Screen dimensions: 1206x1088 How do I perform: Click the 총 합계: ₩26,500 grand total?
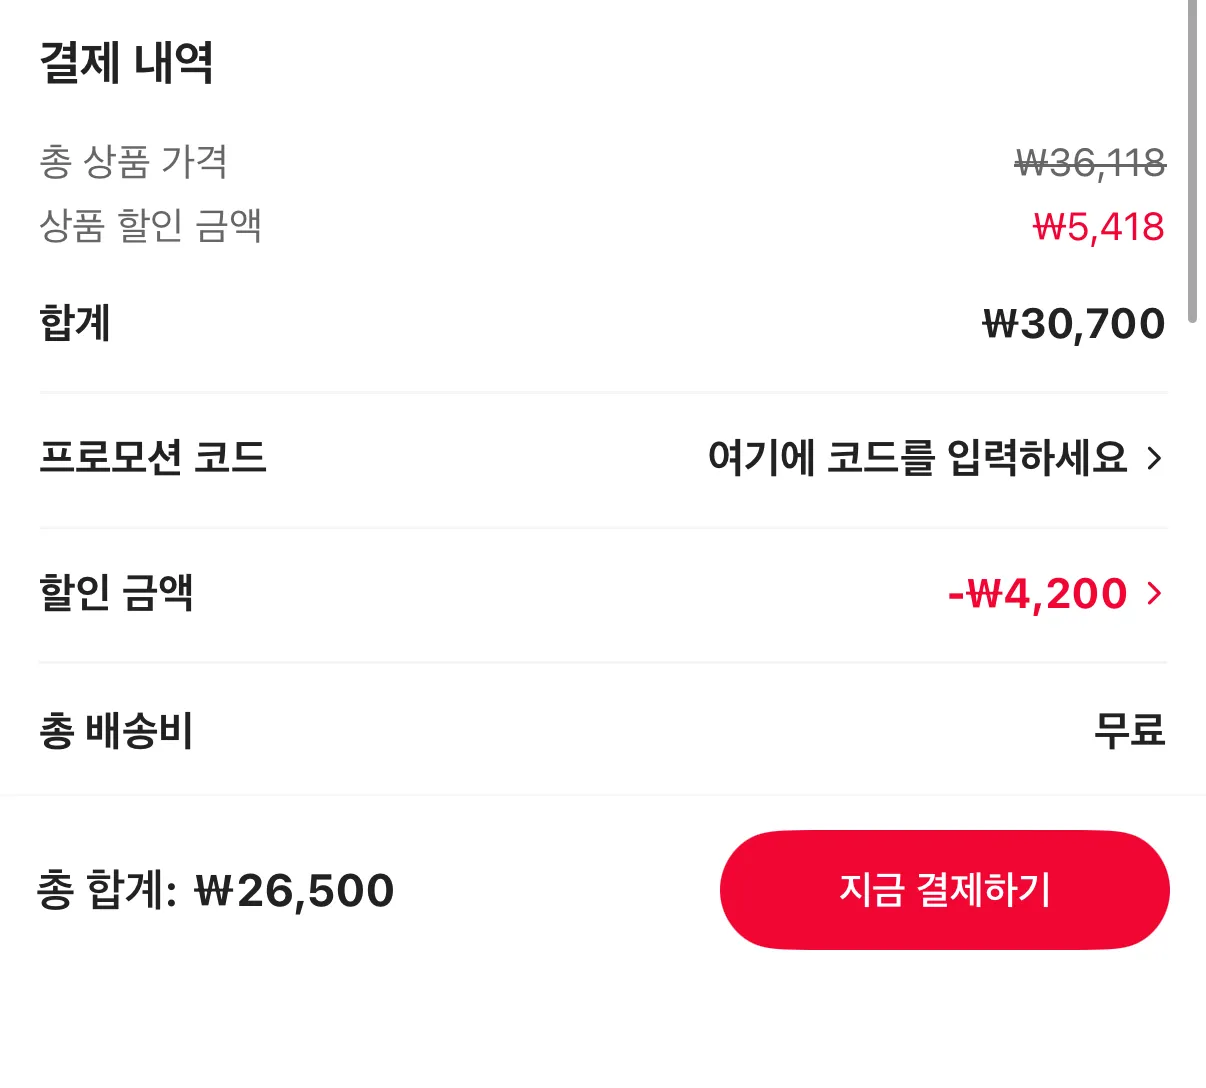point(216,890)
